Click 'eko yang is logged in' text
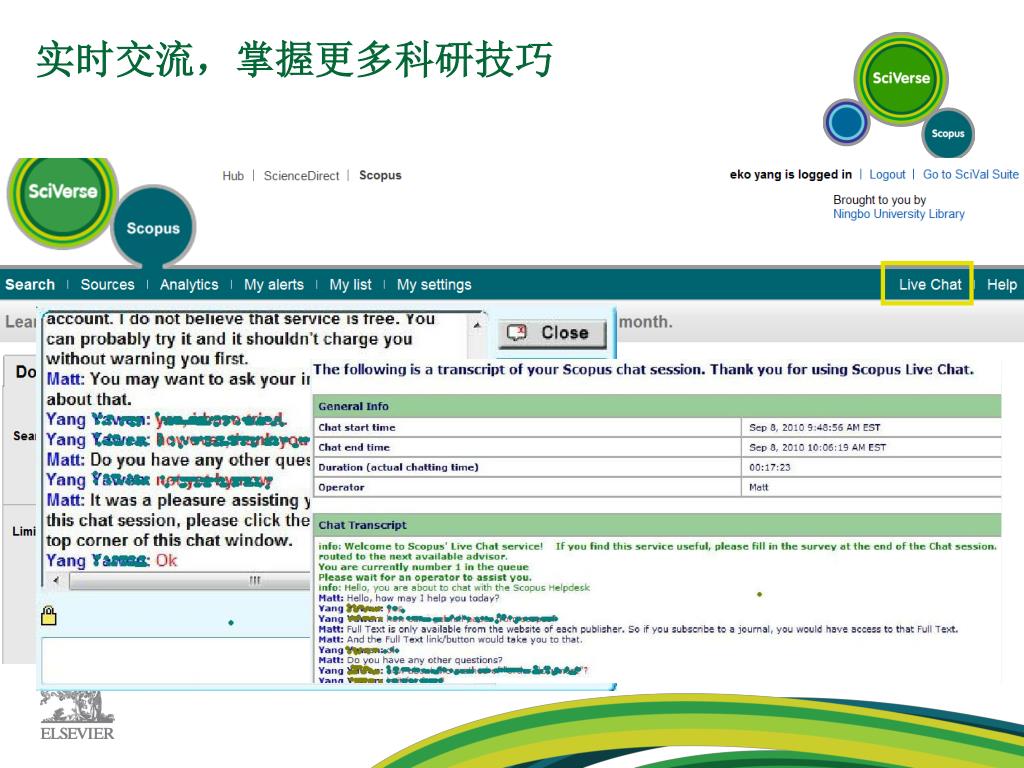The height and width of the screenshot is (768, 1024). click(x=790, y=174)
